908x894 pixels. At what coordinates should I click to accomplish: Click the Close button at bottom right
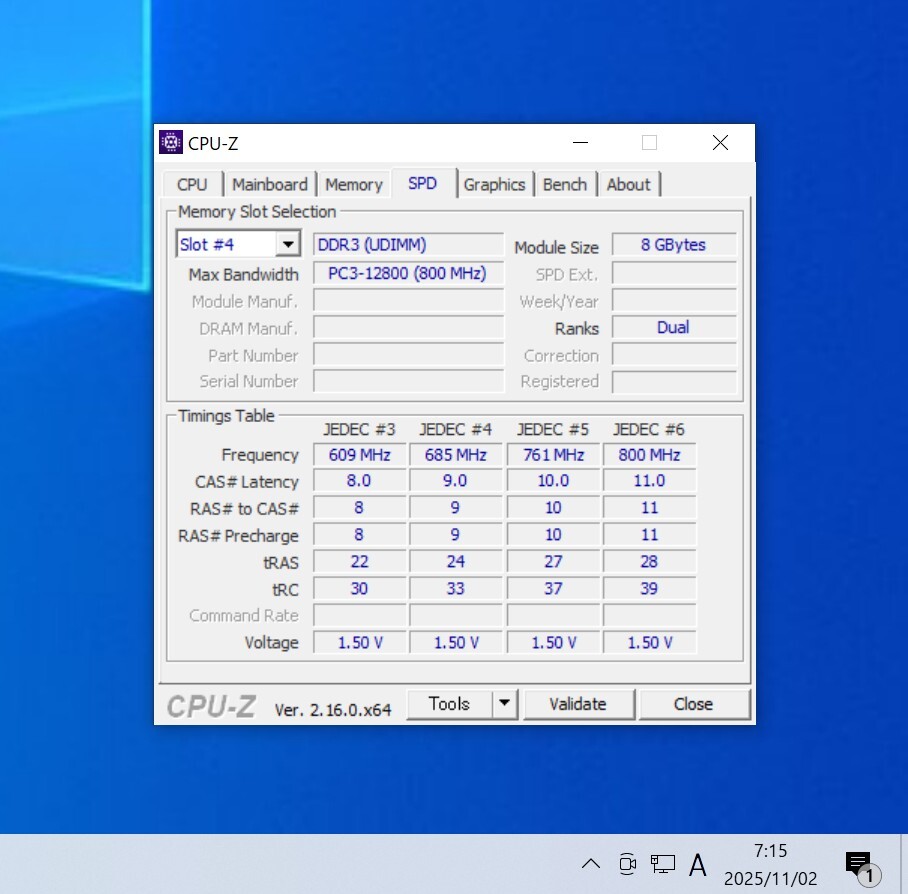693,704
